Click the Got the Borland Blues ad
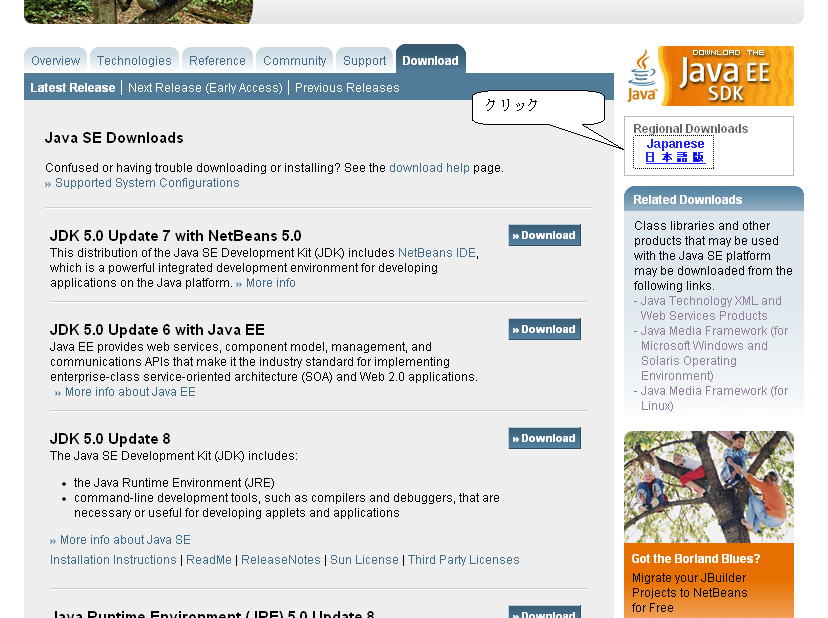828x618 pixels. 709,580
